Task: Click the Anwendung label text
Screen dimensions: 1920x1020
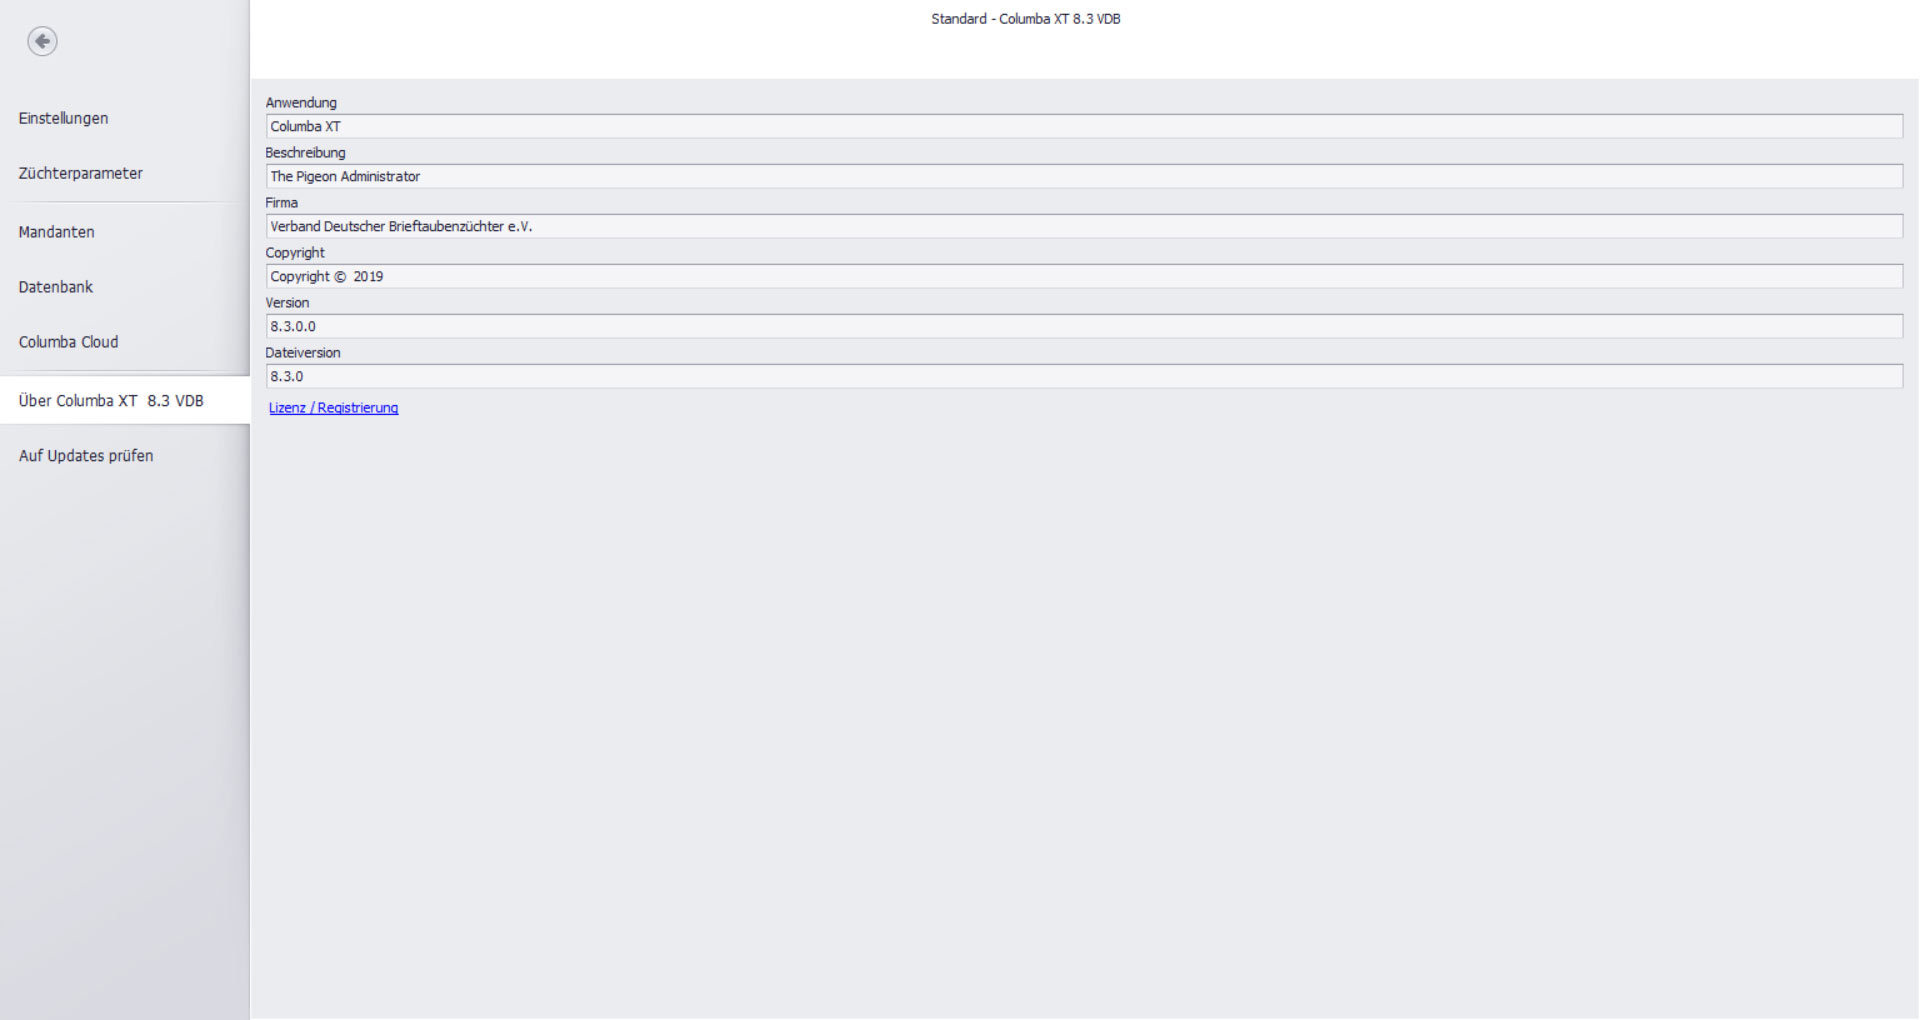Action: point(301,103)
